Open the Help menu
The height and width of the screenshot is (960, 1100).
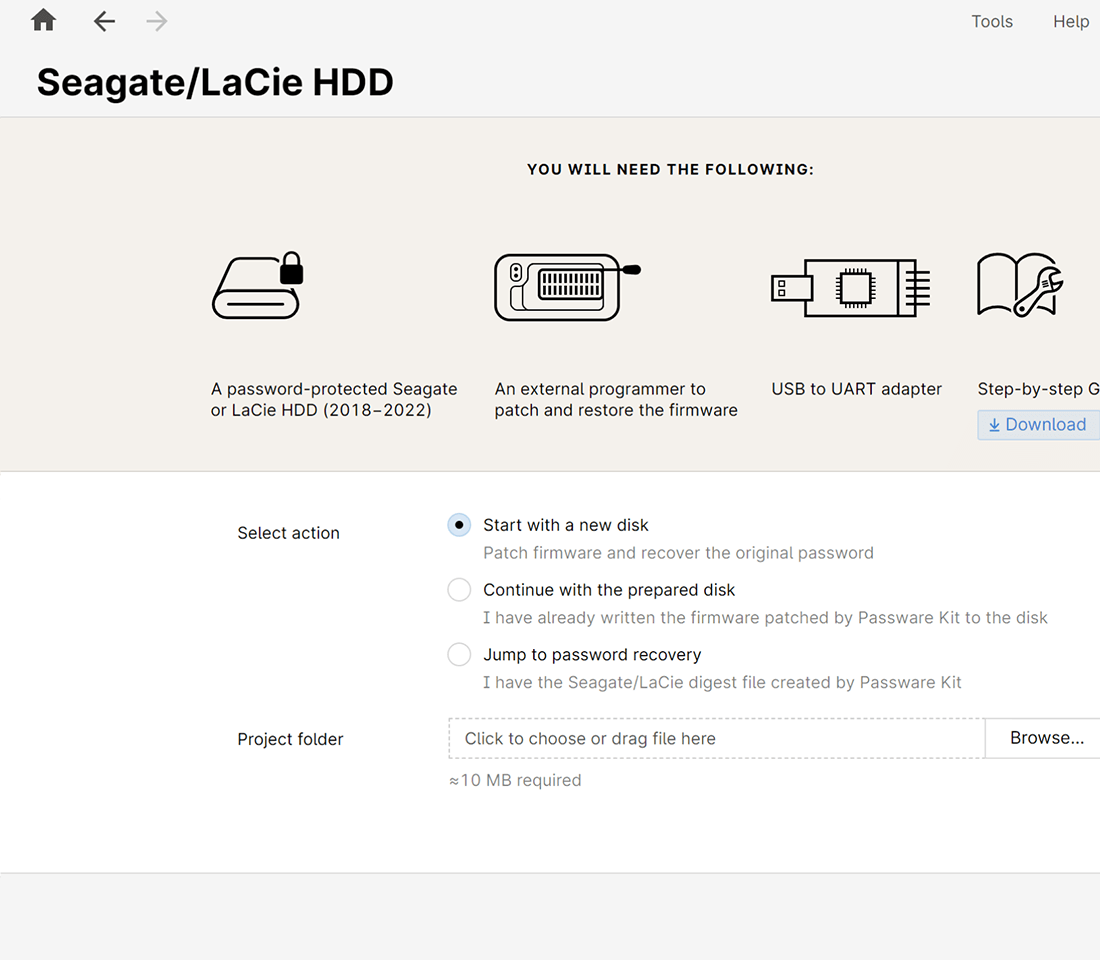pyautogui.click(x=1071, y=22)
